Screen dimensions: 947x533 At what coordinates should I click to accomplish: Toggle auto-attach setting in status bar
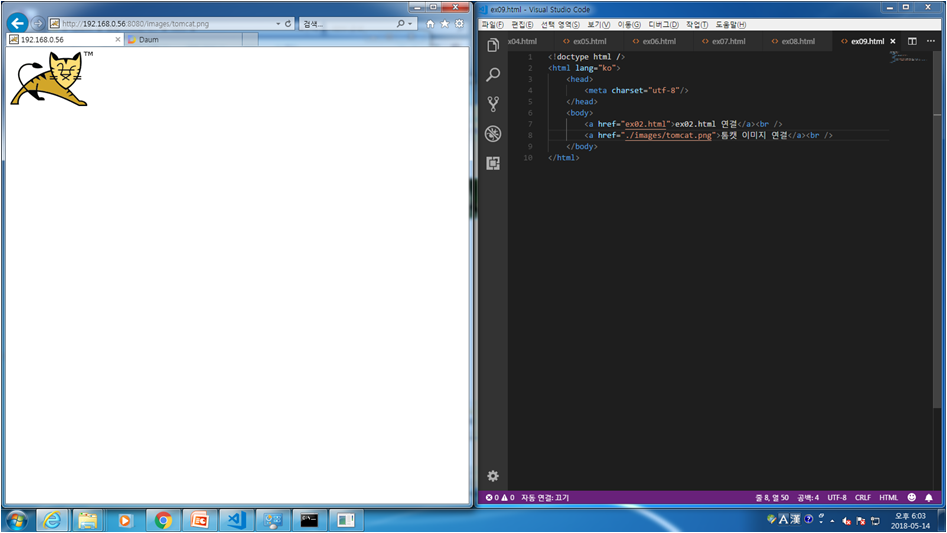click(x=545, y=497)
